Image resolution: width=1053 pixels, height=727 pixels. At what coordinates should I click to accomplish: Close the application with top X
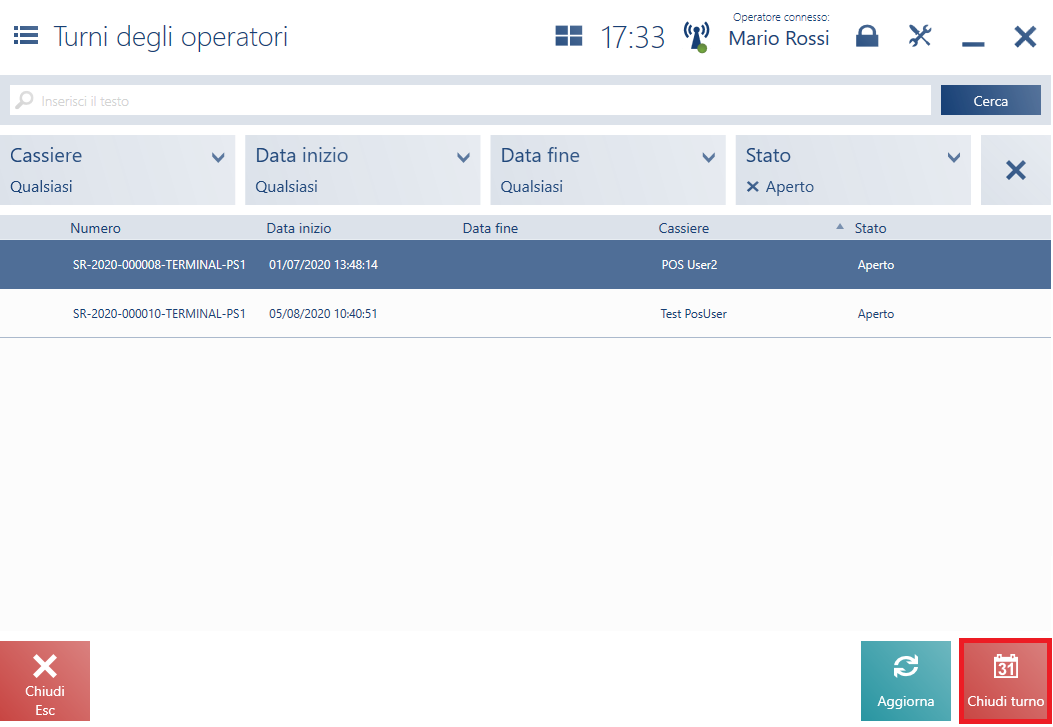coord(1025,37)
